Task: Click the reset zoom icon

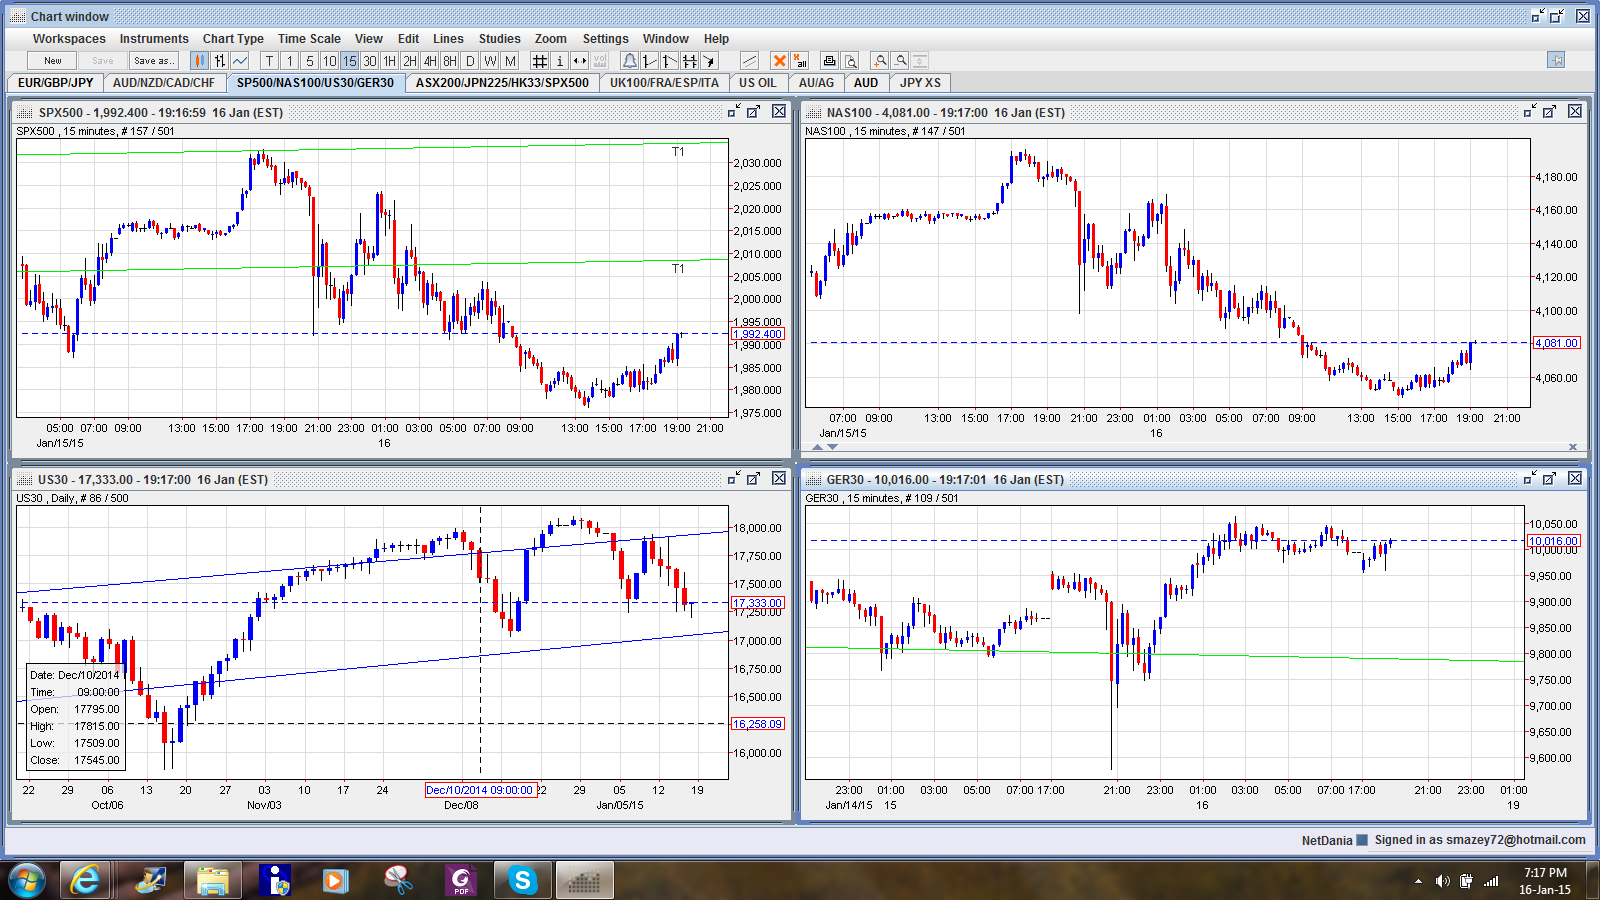Action: coord(920,61)
